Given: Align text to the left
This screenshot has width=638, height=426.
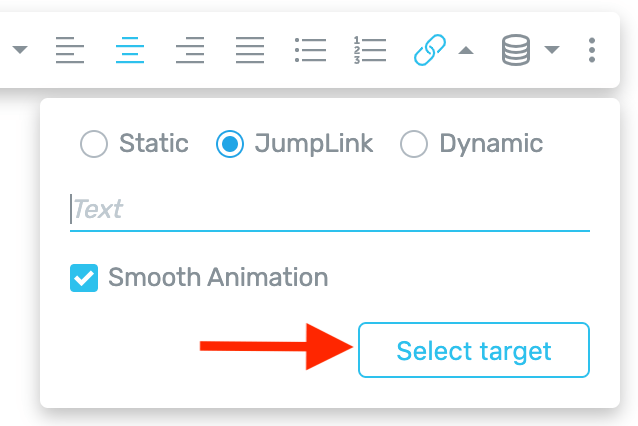Looking at the screenshot, I should pos(70,50).
